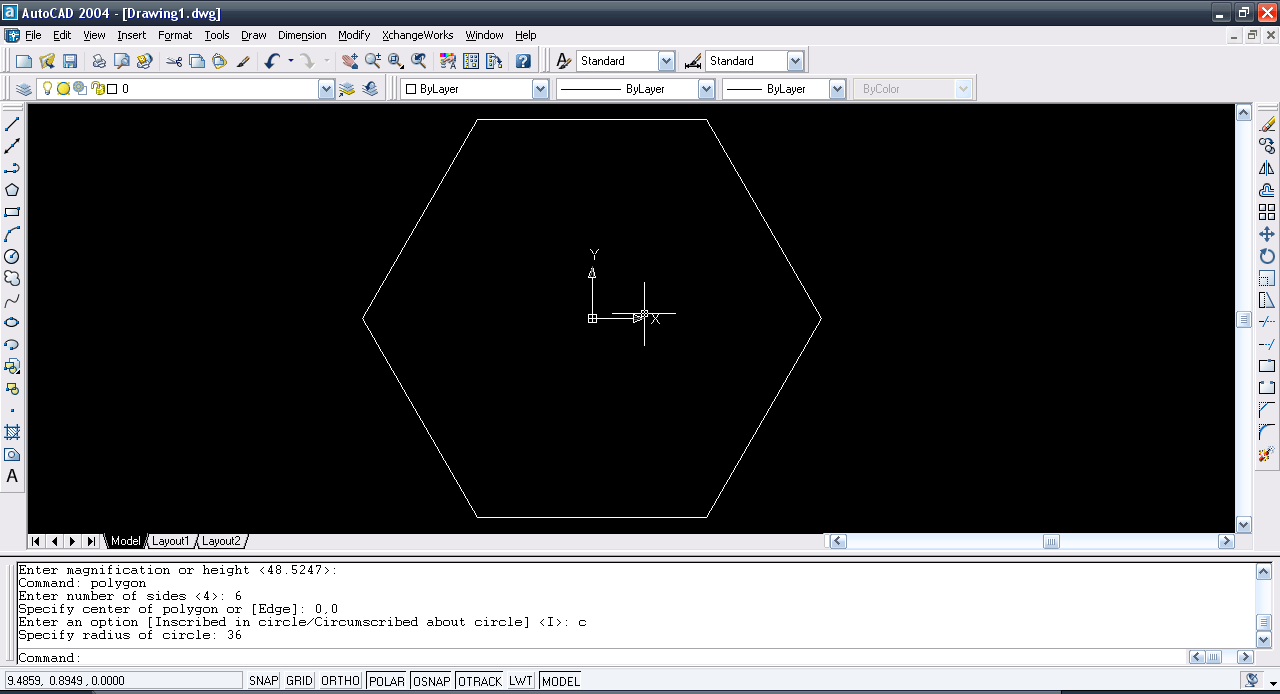Expand the layer list dropdown
Screen dimensions: 1280x694
pyautogui.click(x=326, y=89)
